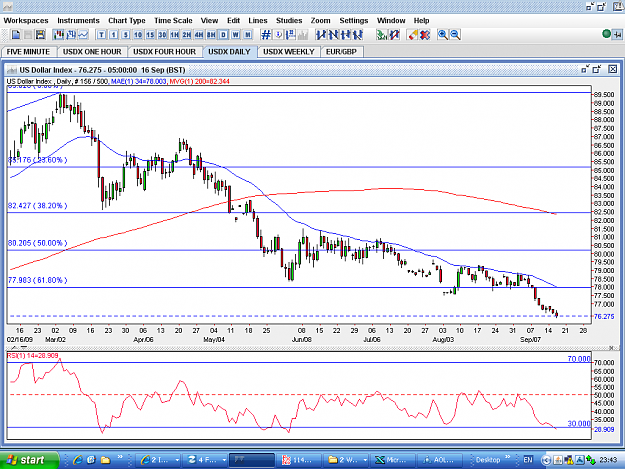Click the US Dollar Index chart title

click(102, 70)
